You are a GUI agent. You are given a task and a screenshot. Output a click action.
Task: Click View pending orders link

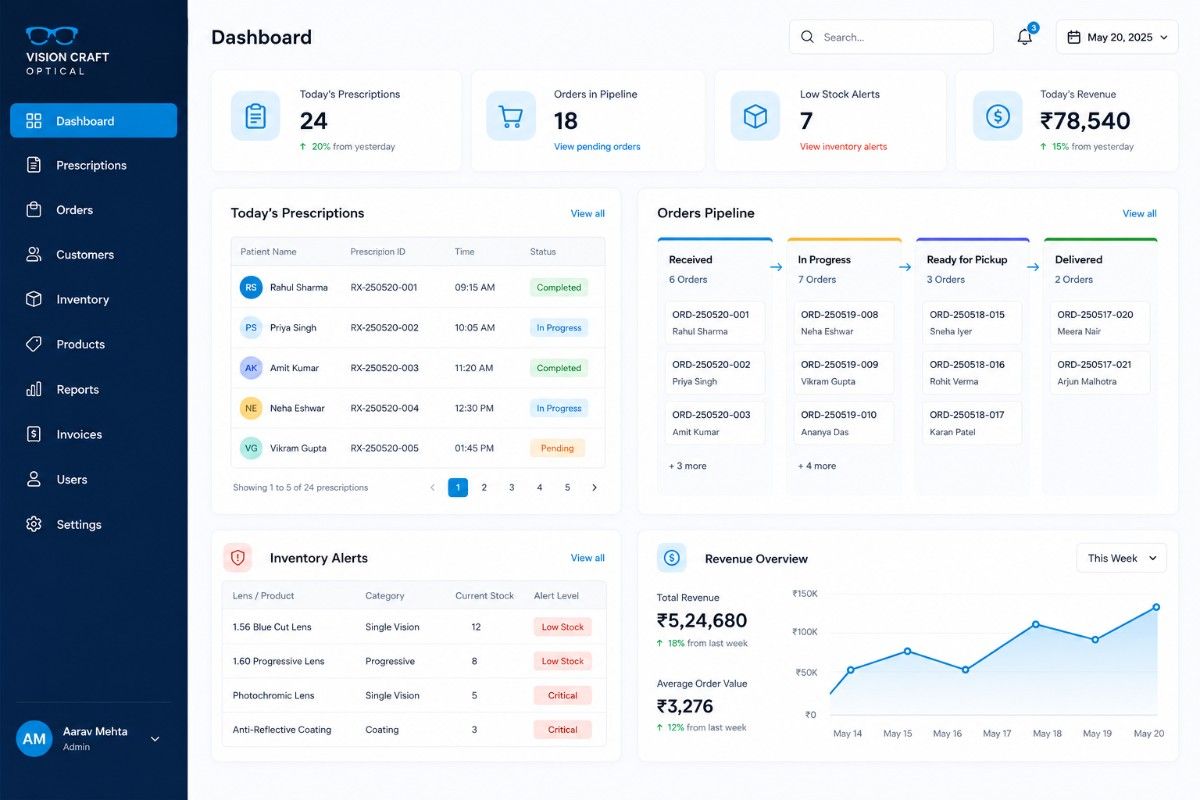597,147
